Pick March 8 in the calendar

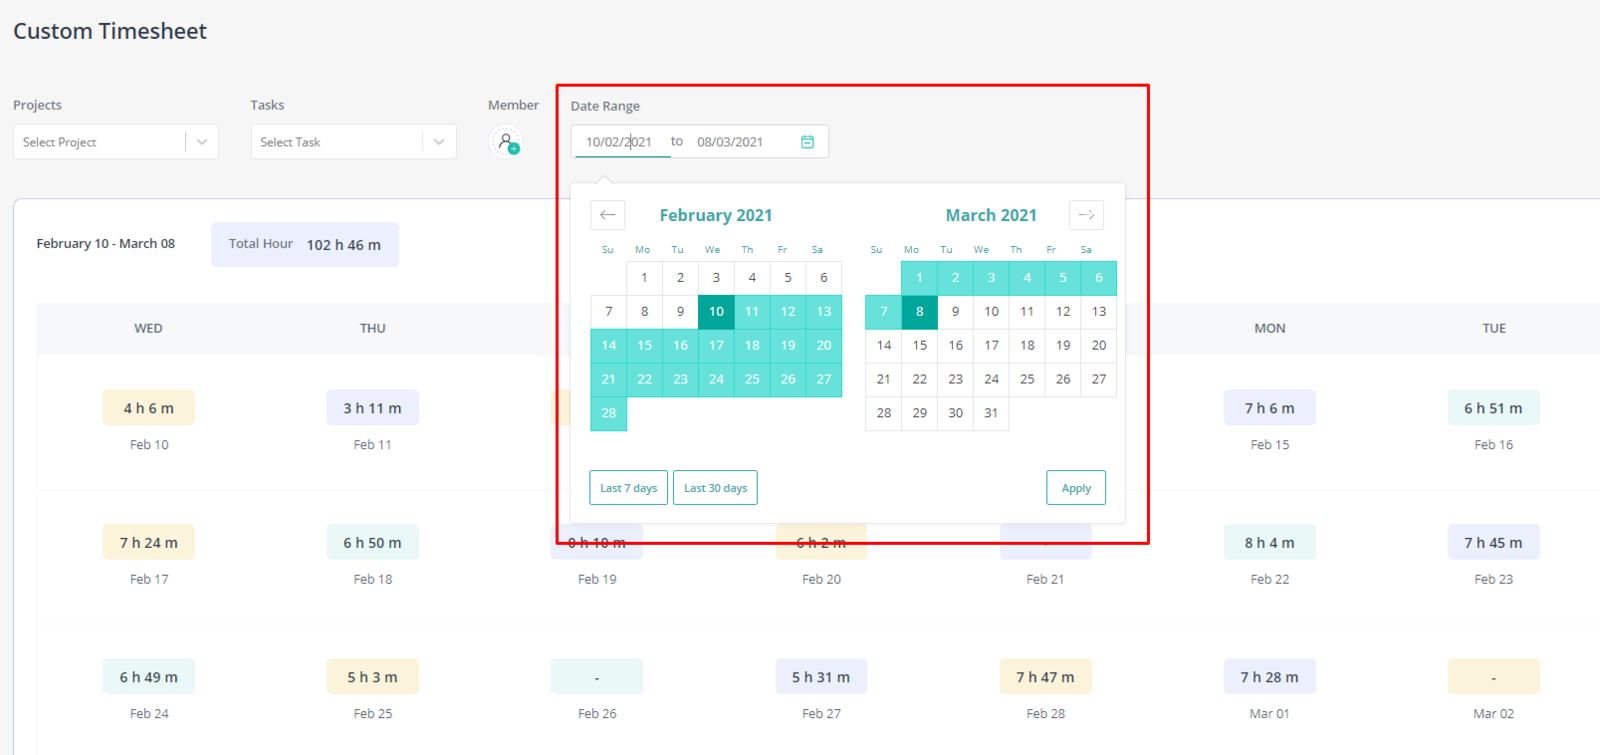(920, 312)
